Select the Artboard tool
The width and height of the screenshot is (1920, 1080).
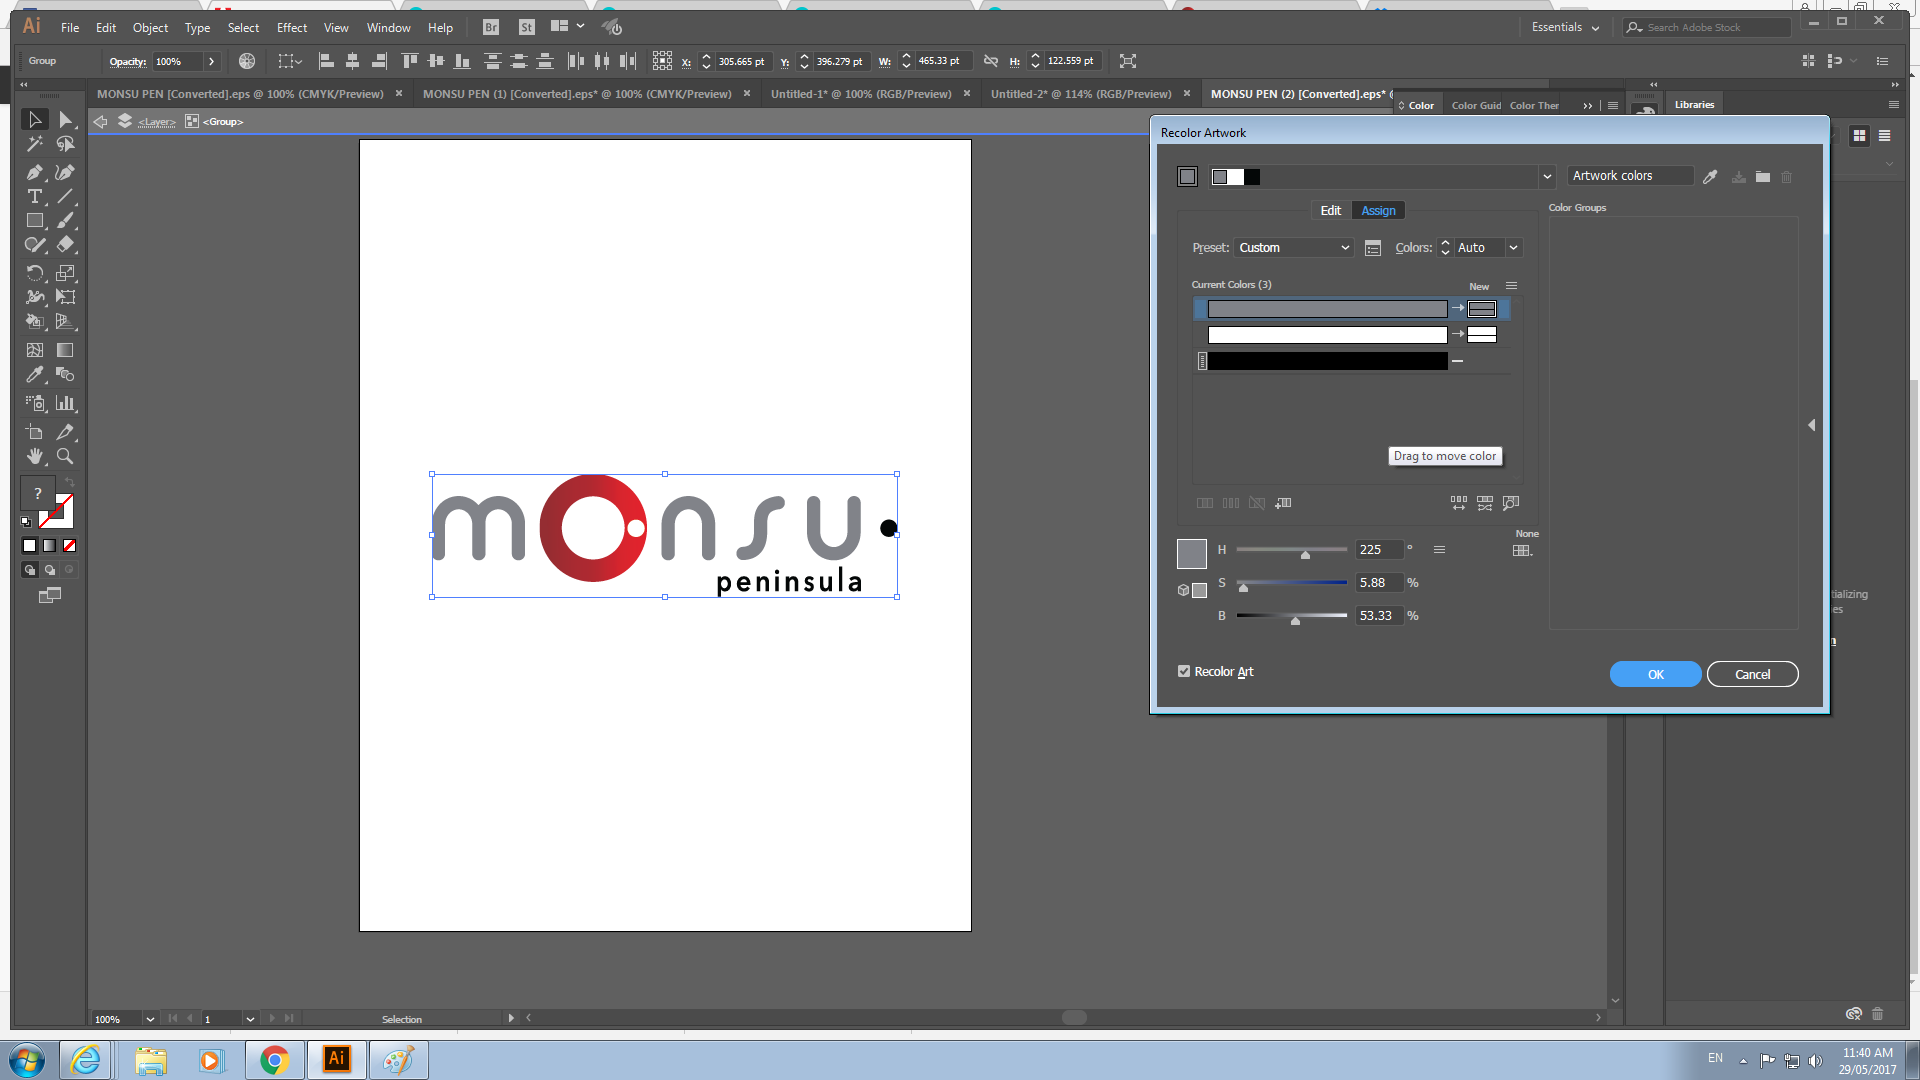pyautogui.click(x=35, y=432)
